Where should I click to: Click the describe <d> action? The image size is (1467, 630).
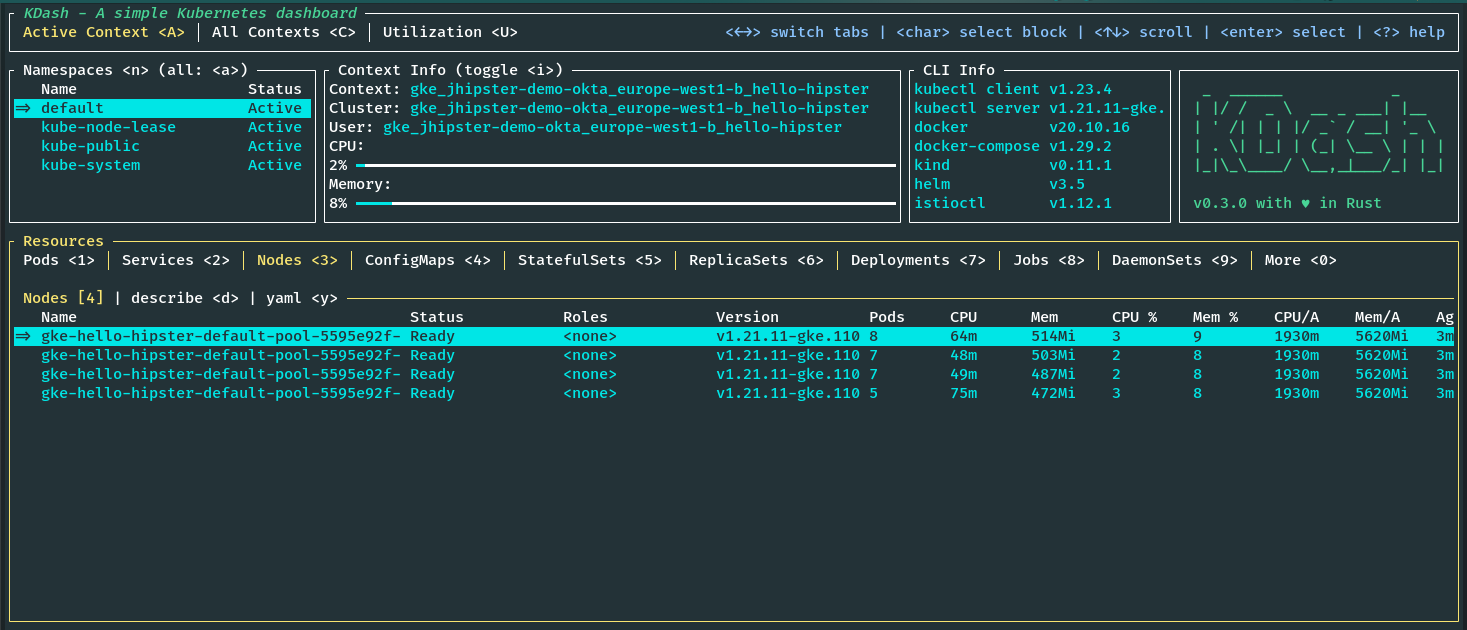click(x=184, y=298)
